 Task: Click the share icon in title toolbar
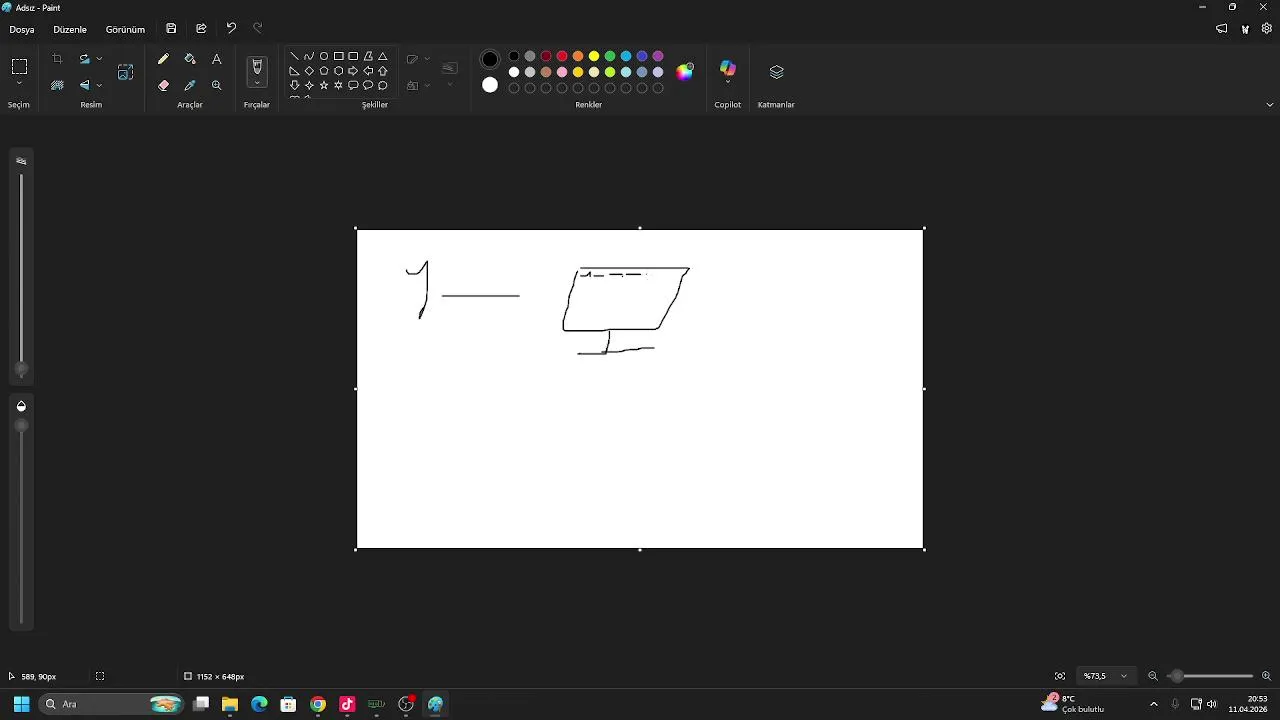point(201,29)
